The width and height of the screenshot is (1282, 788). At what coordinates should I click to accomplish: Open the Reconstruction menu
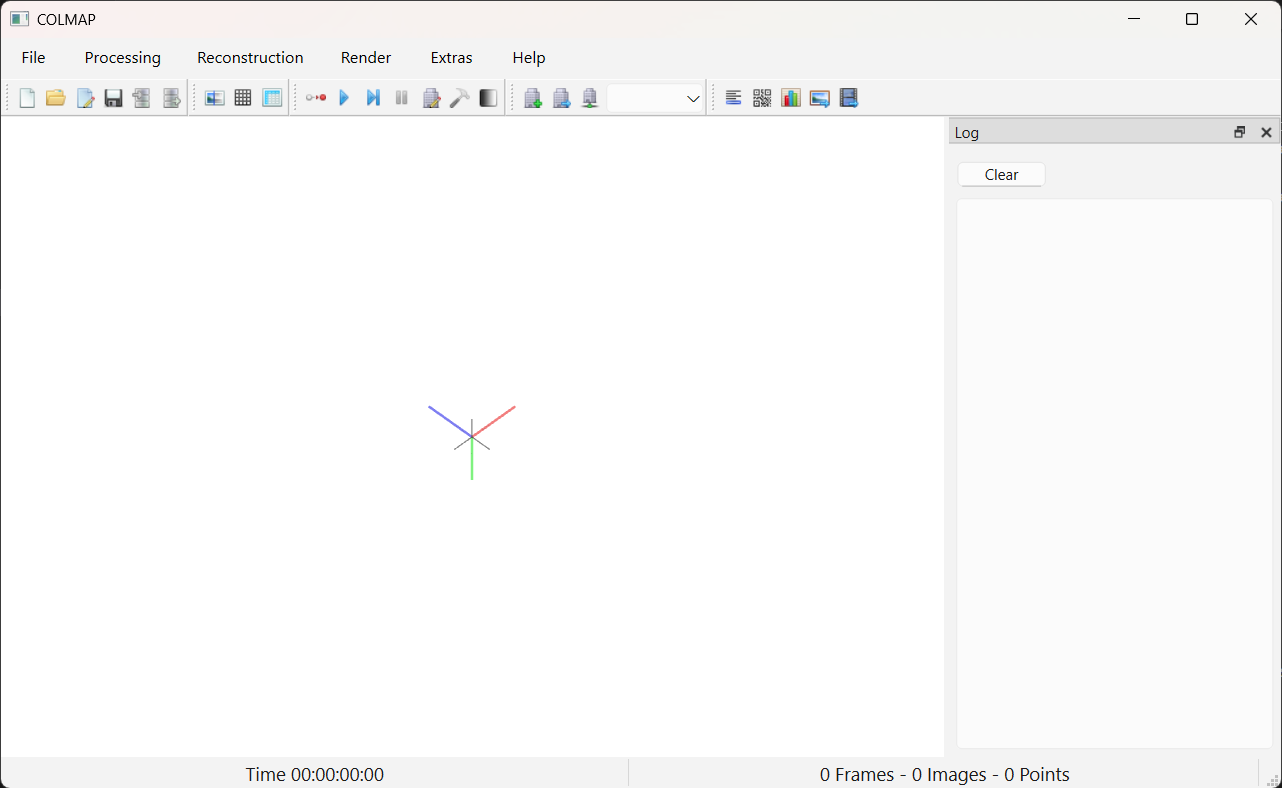coord(250,58)
